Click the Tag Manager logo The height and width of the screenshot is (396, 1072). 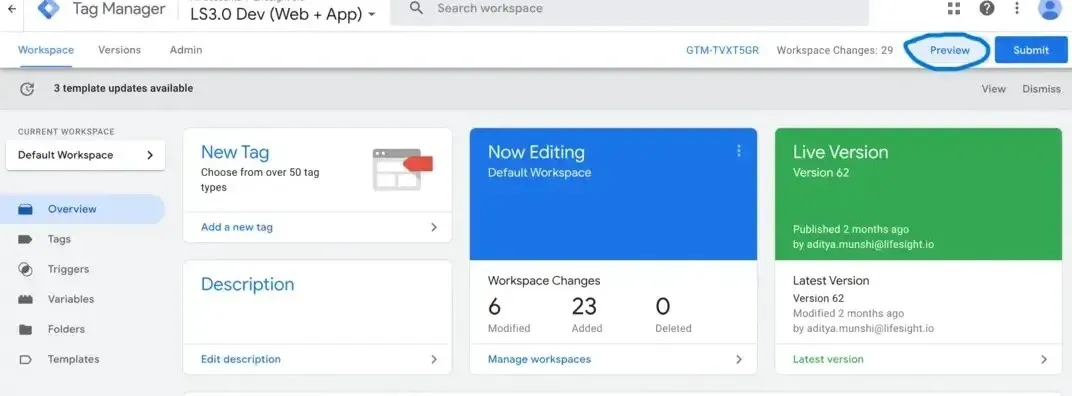pos(49,9)
